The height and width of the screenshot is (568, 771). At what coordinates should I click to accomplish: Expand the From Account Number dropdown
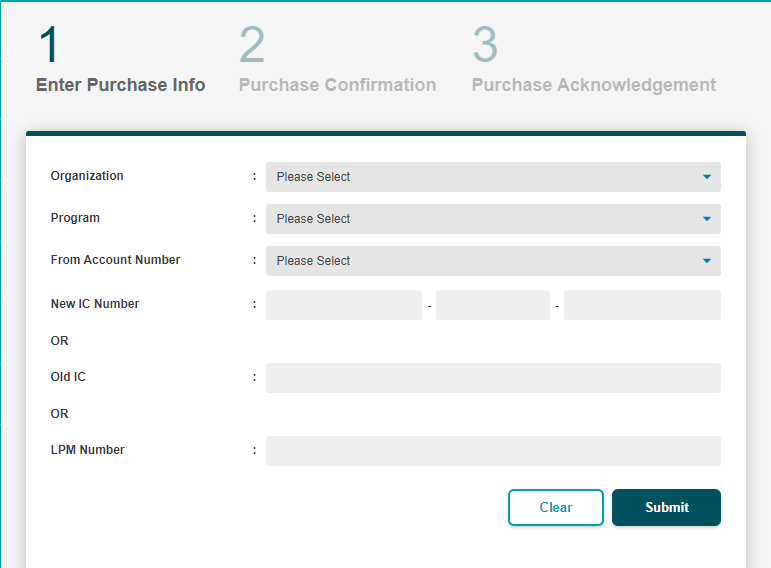[493, 261]
